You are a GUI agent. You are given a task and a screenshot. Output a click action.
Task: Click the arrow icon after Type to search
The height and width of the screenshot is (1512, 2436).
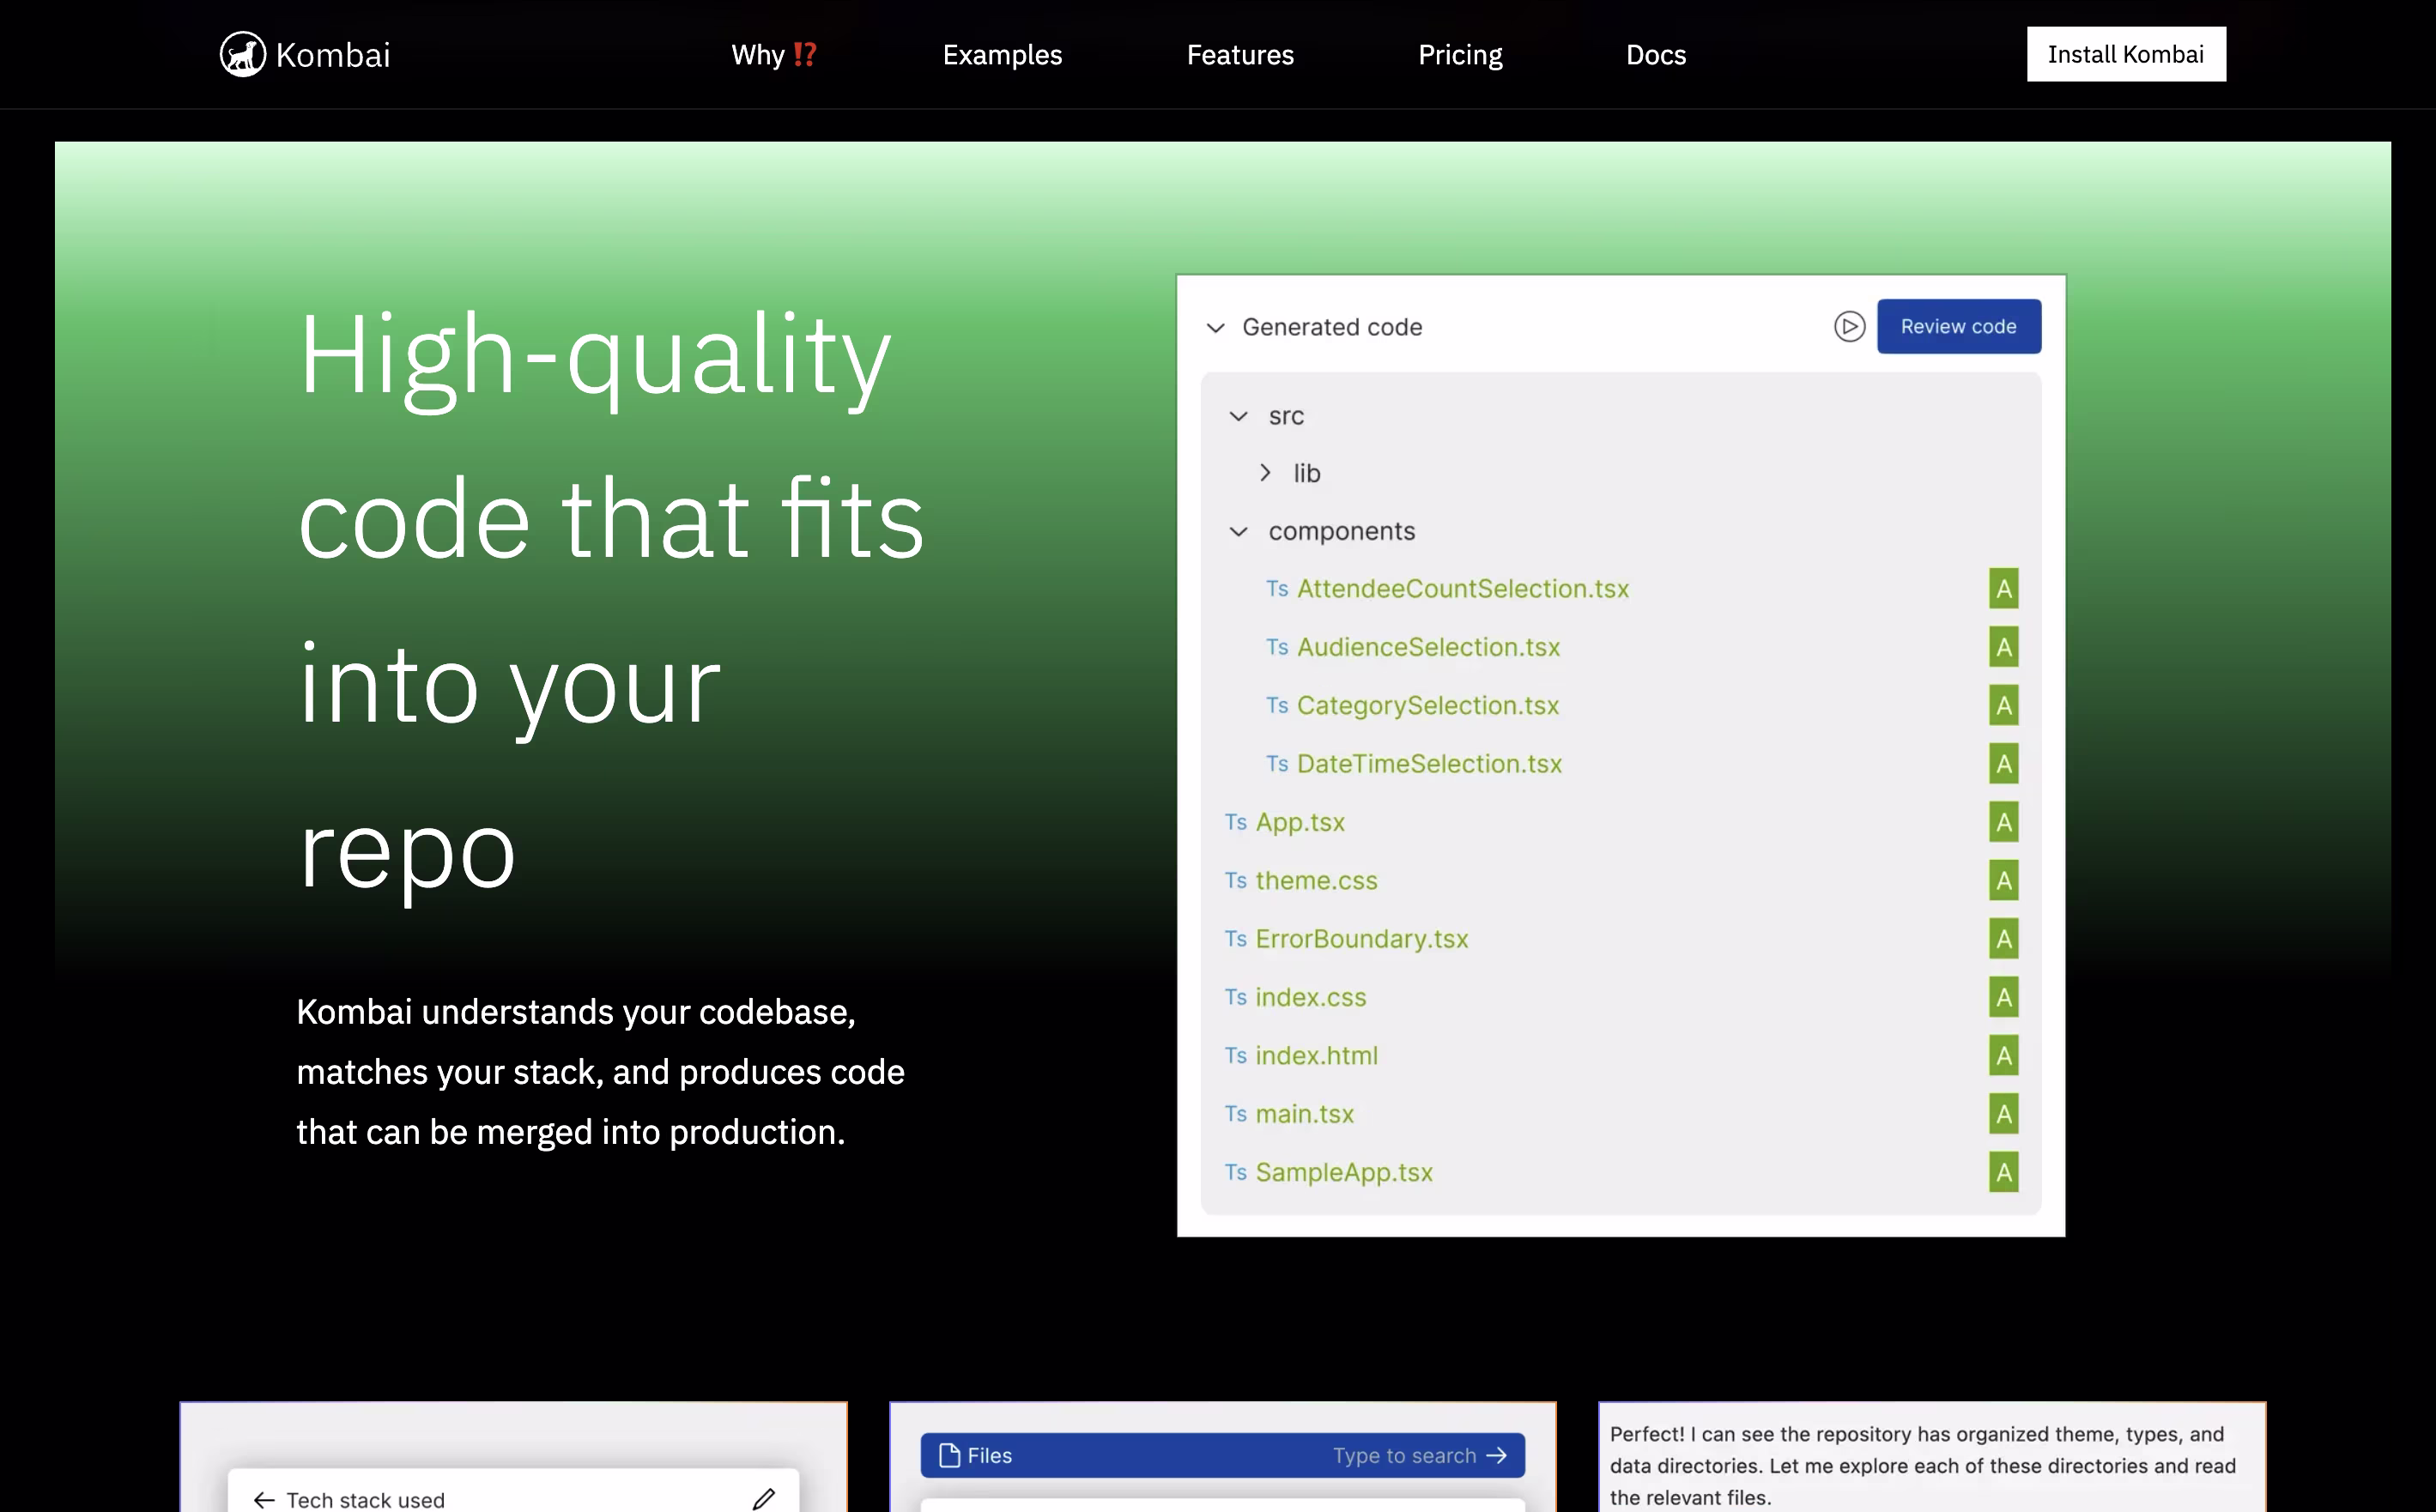(1496, 1456)
